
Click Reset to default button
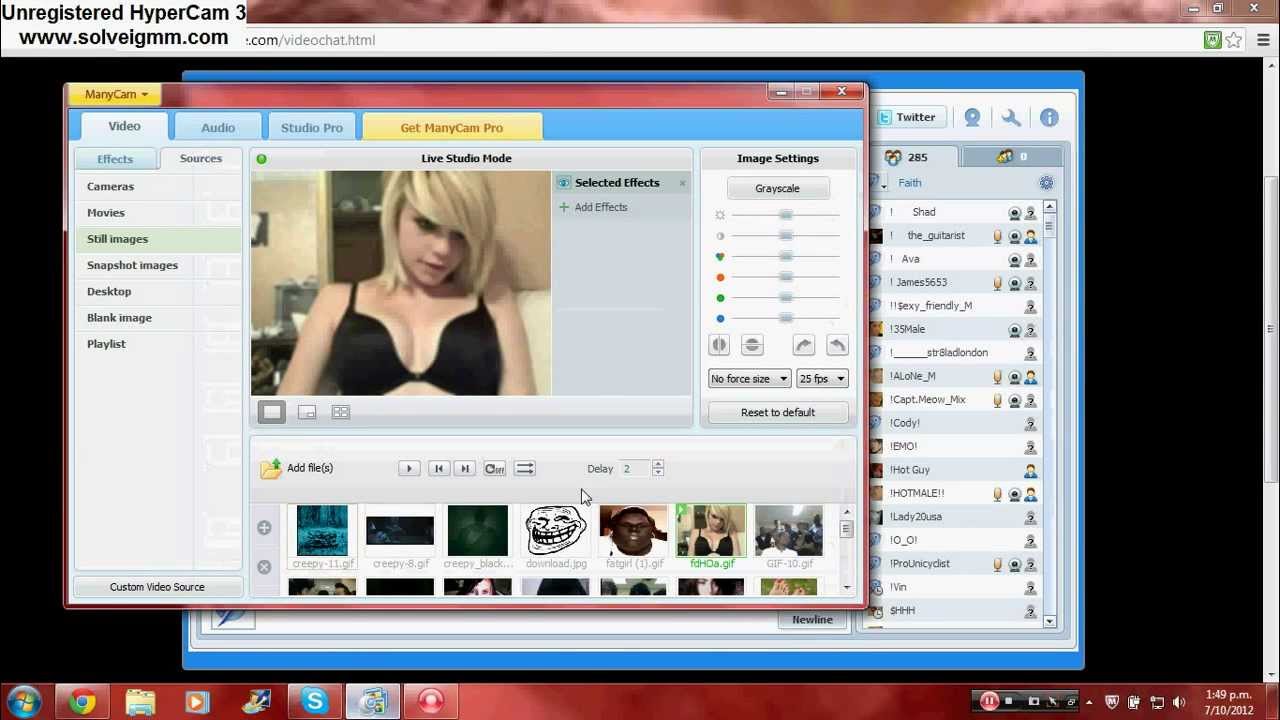778,412
